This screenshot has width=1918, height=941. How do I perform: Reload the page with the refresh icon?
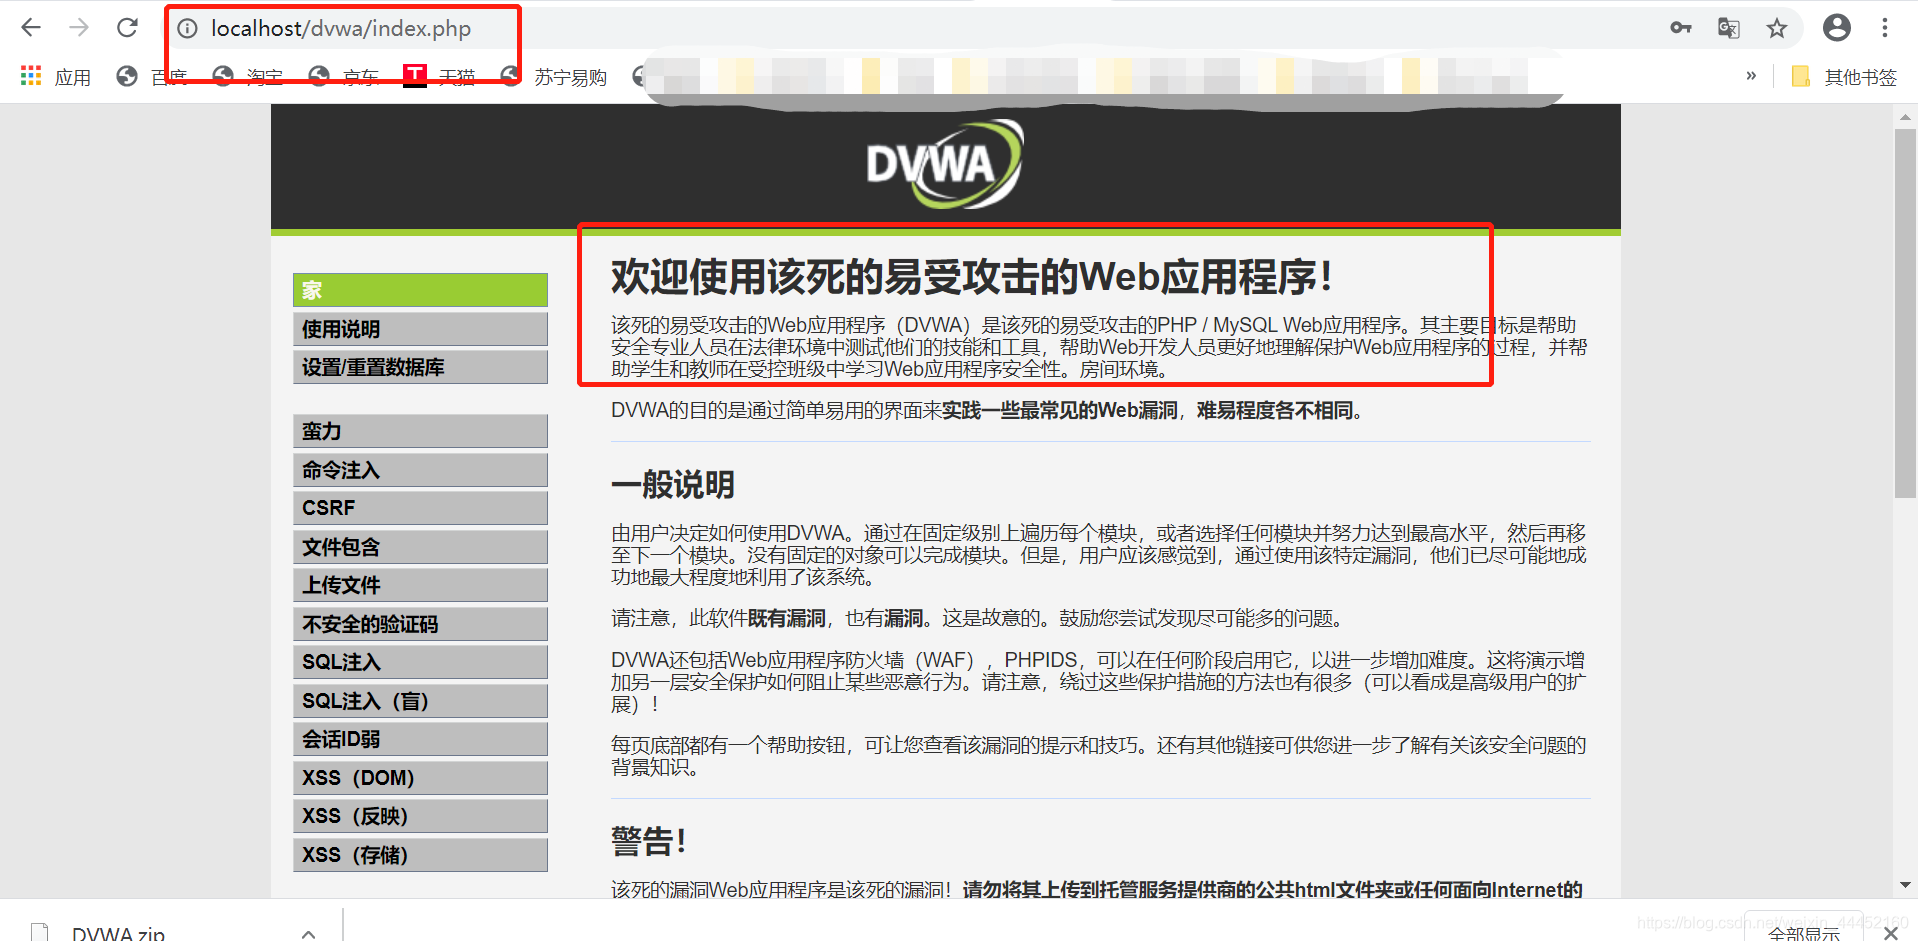click(x=127, y=28)
